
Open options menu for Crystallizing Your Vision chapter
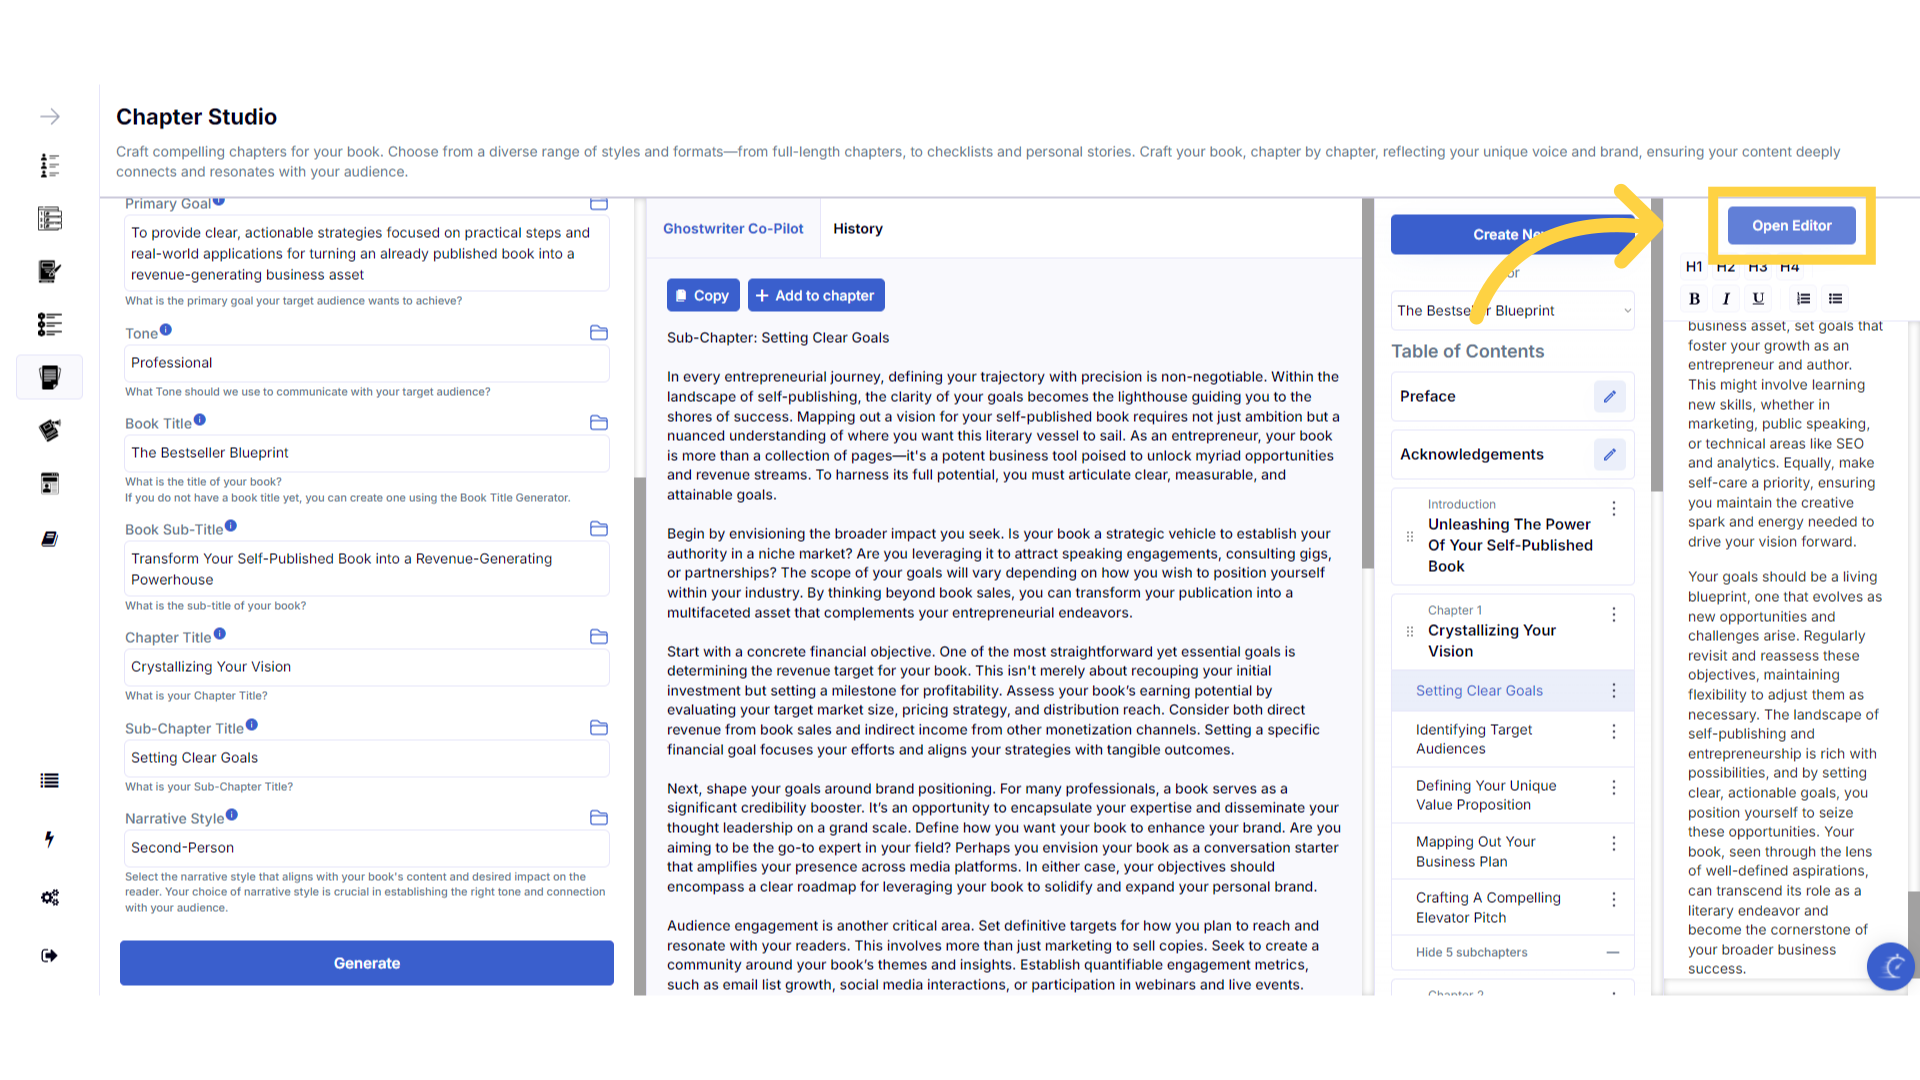[1613, 615]
